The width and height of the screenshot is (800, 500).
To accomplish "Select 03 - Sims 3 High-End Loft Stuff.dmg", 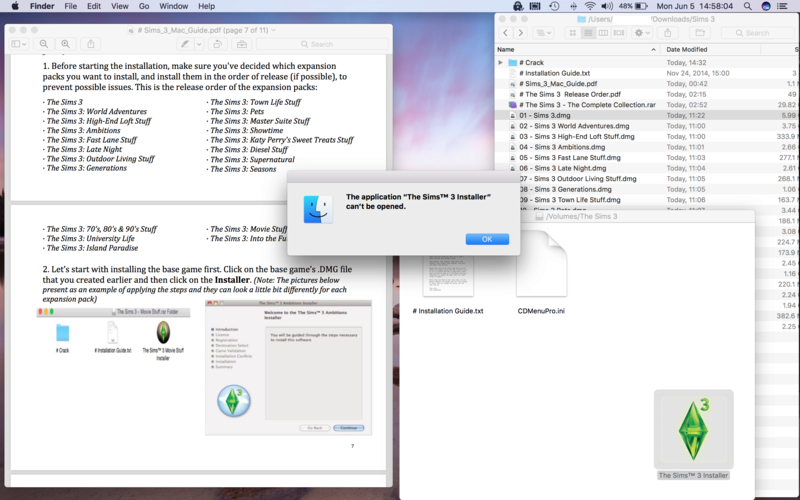I will click(647, 136).
